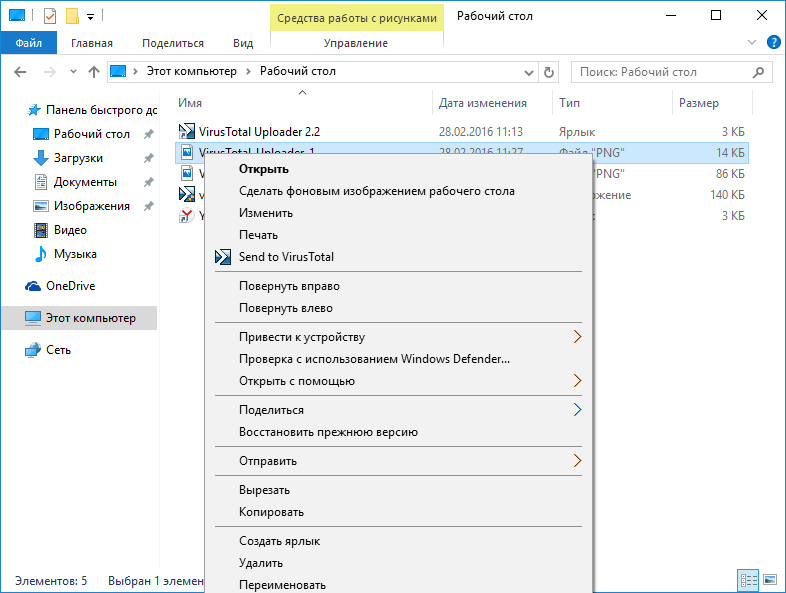Click the search magnifier icon
The height and width of the screenshot is (593, 786).
(758, 72)
